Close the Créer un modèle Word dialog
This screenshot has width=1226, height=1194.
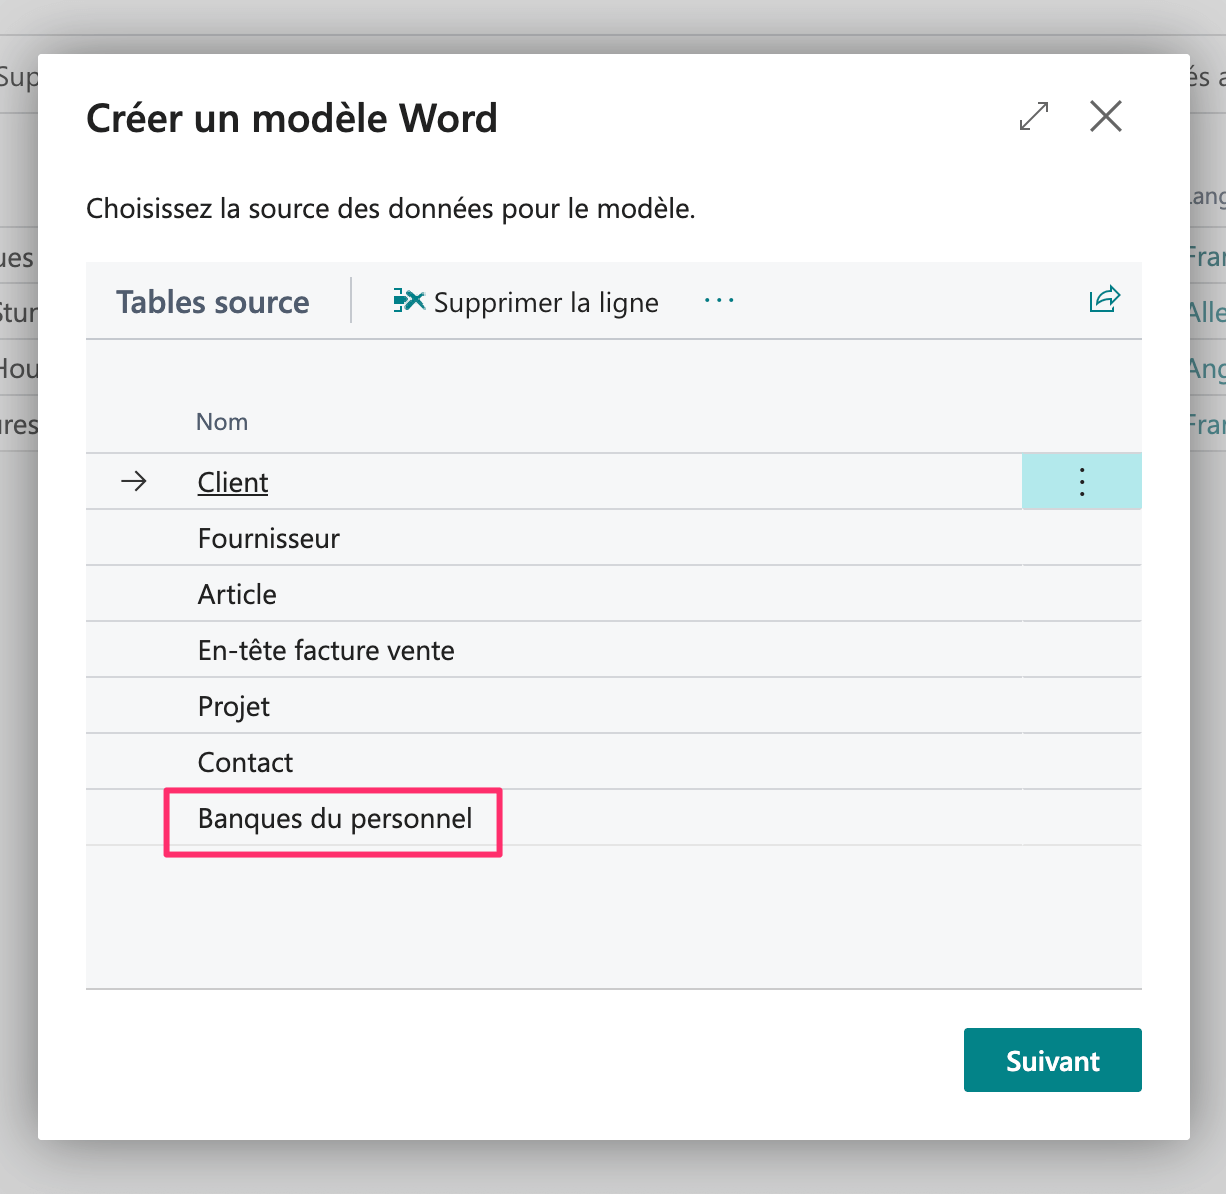click(x=1105, y=117)
